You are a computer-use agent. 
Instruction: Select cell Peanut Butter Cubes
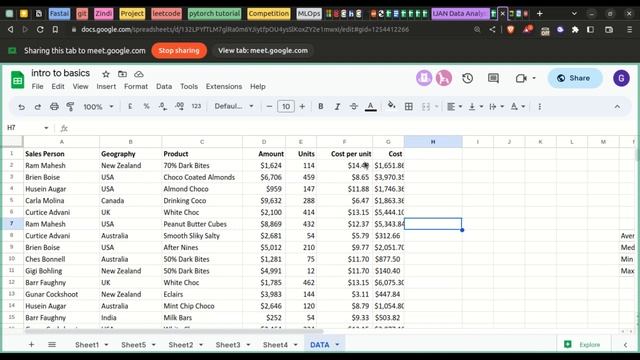point(202,224)
